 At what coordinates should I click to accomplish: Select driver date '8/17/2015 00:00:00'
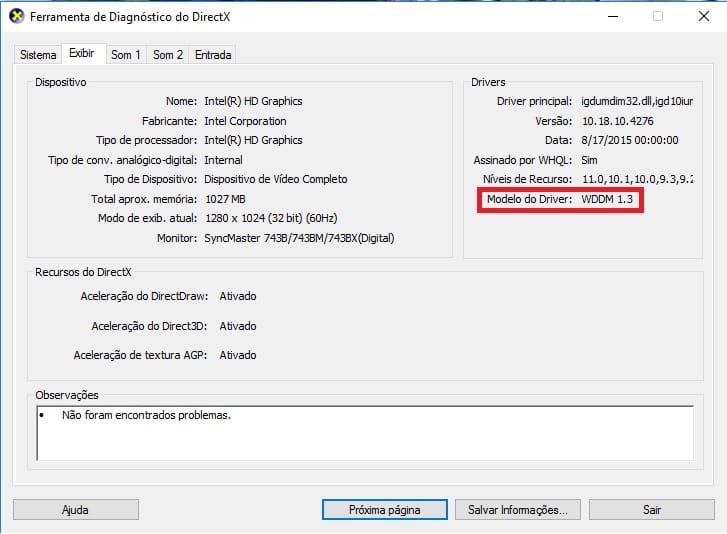pyautogui.click(x=630, y=140)
